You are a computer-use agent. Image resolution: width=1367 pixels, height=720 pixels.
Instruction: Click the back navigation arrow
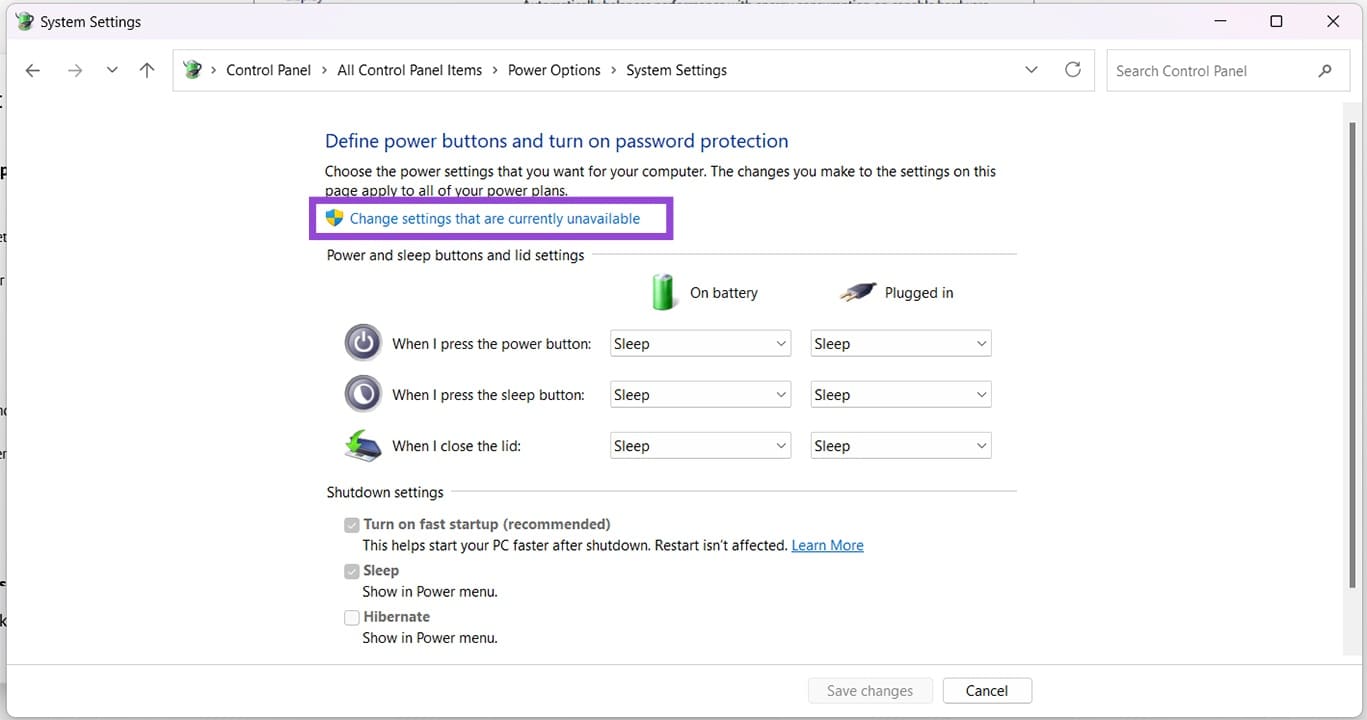(32, 70)
